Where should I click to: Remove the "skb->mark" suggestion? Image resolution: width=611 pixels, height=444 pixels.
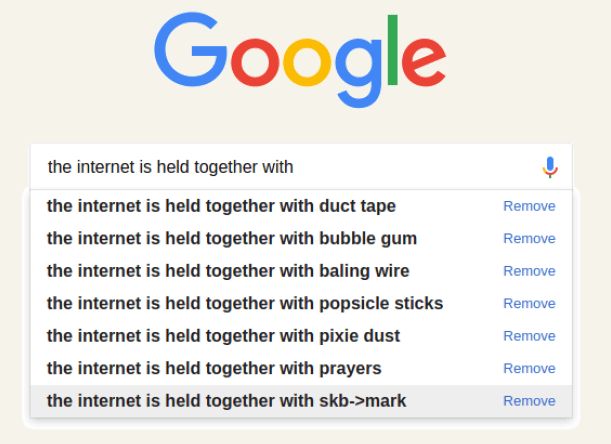[529, 401]
